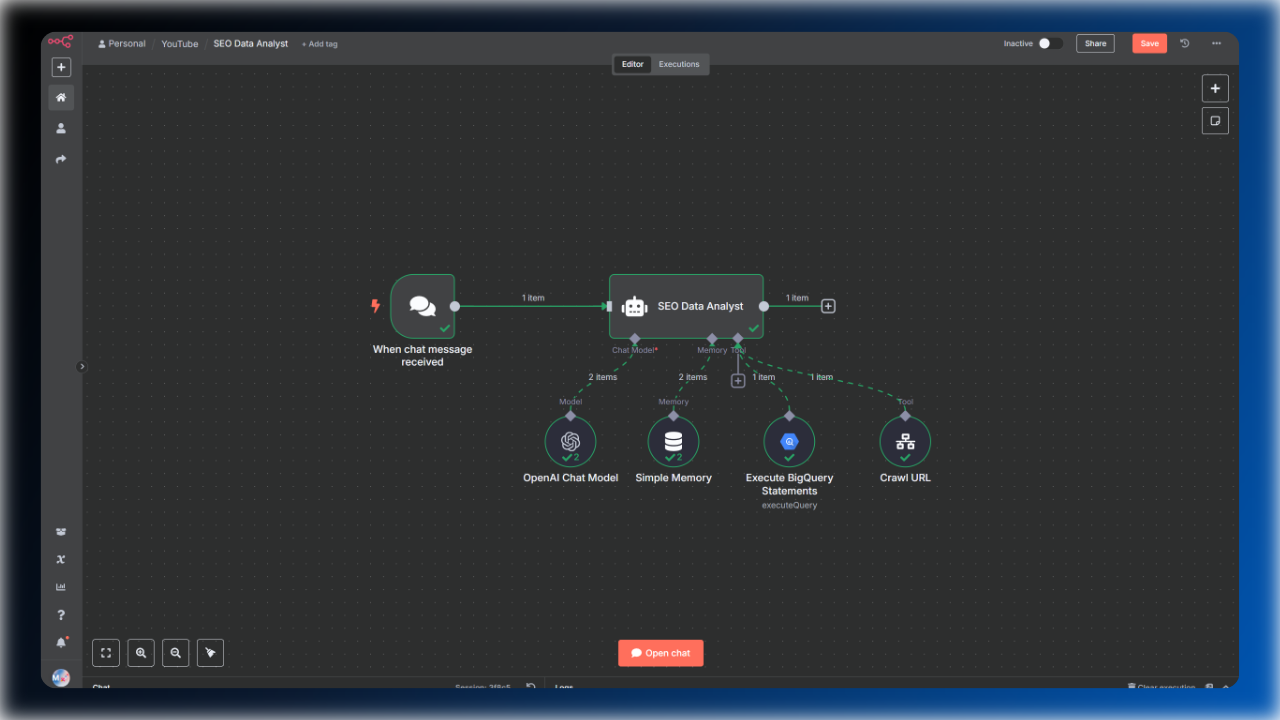Click the sidebar plus create button
The height and width of the screenshot is (720, 1280).
(x=61, y=67)
